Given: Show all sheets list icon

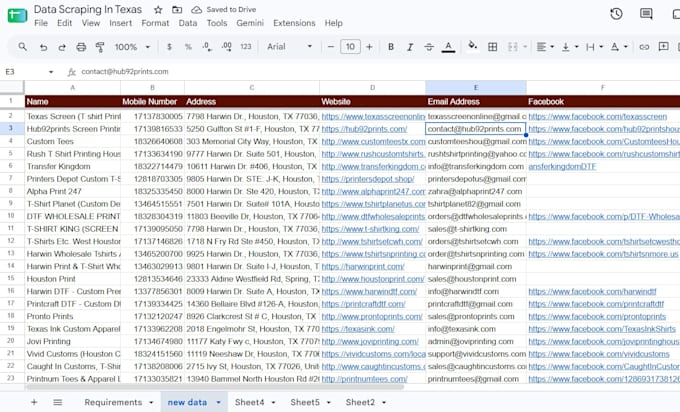Looking at the screenshot, I should (58, 402).
